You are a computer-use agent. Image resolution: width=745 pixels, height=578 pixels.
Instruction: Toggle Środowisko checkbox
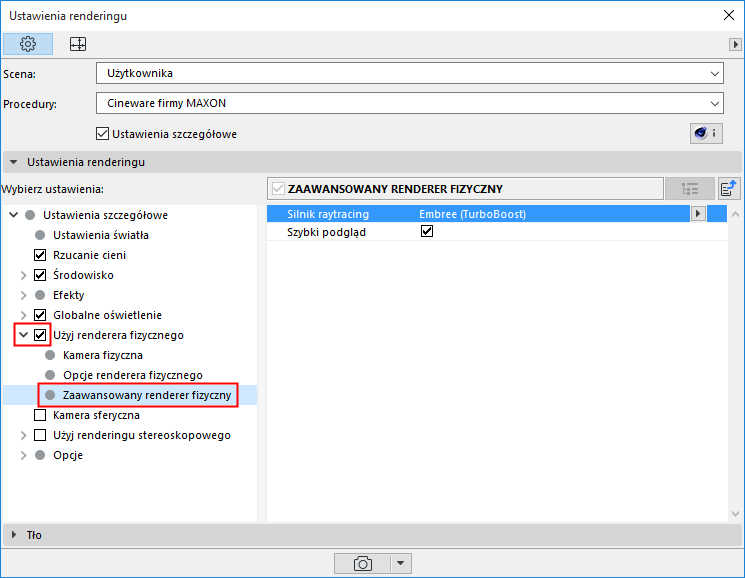(x=40, y=275)
